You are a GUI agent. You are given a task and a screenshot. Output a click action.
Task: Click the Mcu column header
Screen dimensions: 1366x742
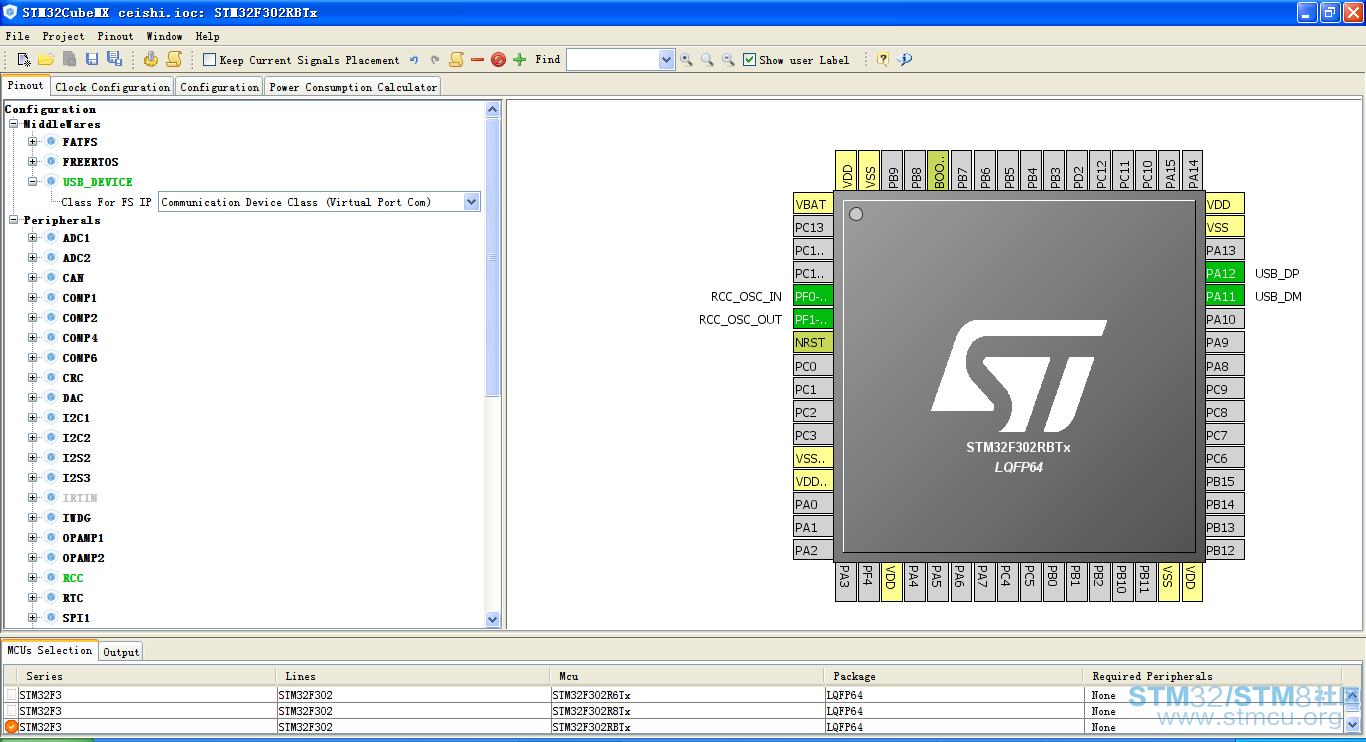click(x=687, y=676)
